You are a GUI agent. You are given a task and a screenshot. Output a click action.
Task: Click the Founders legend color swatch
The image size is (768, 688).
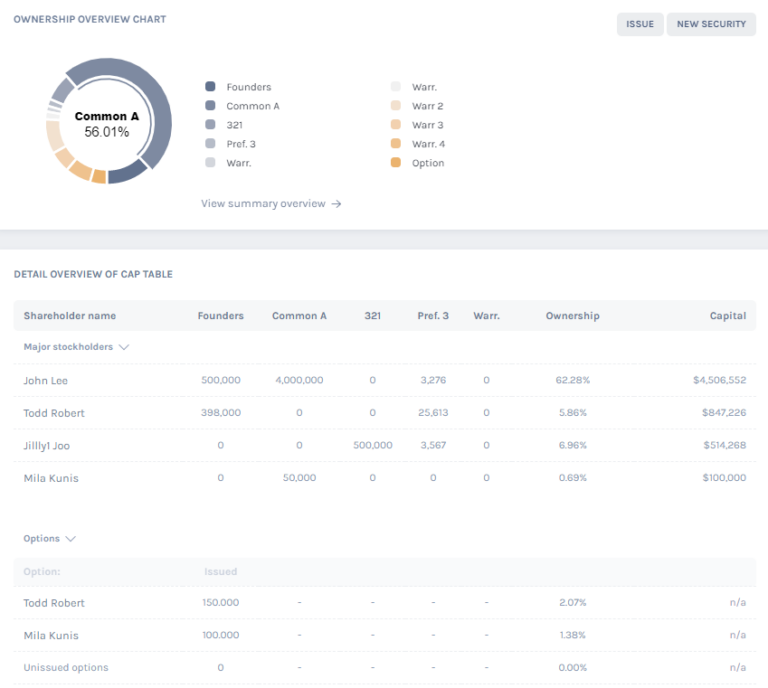(210, 87)
